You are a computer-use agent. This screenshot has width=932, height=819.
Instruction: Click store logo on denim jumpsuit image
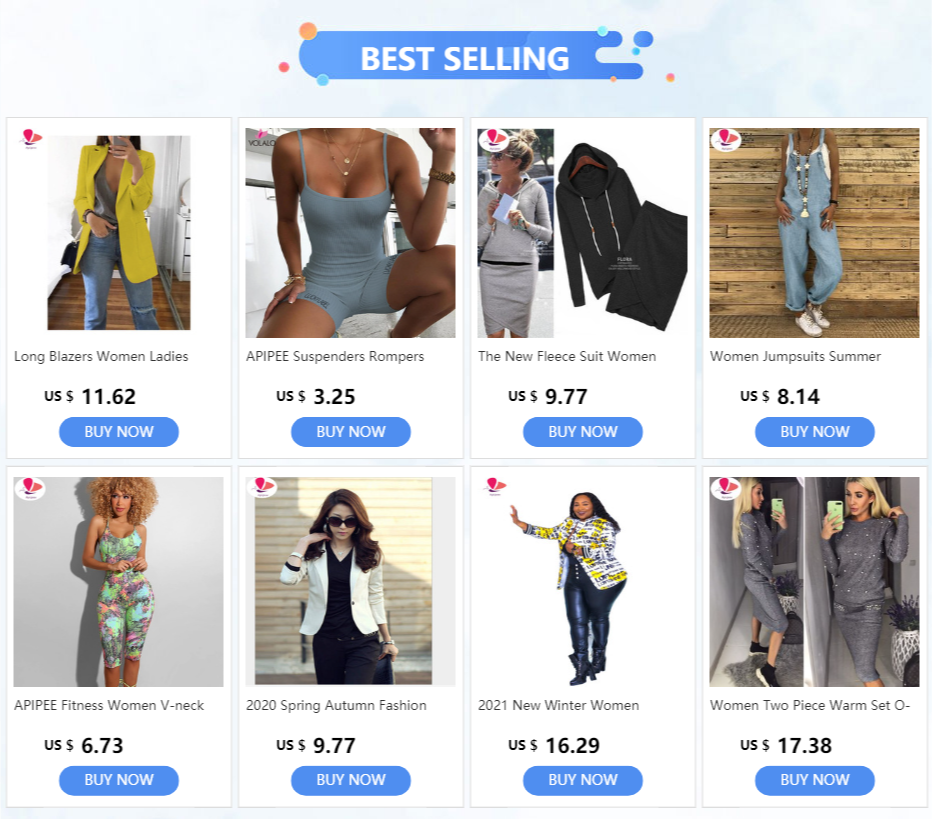pos(725,139)
